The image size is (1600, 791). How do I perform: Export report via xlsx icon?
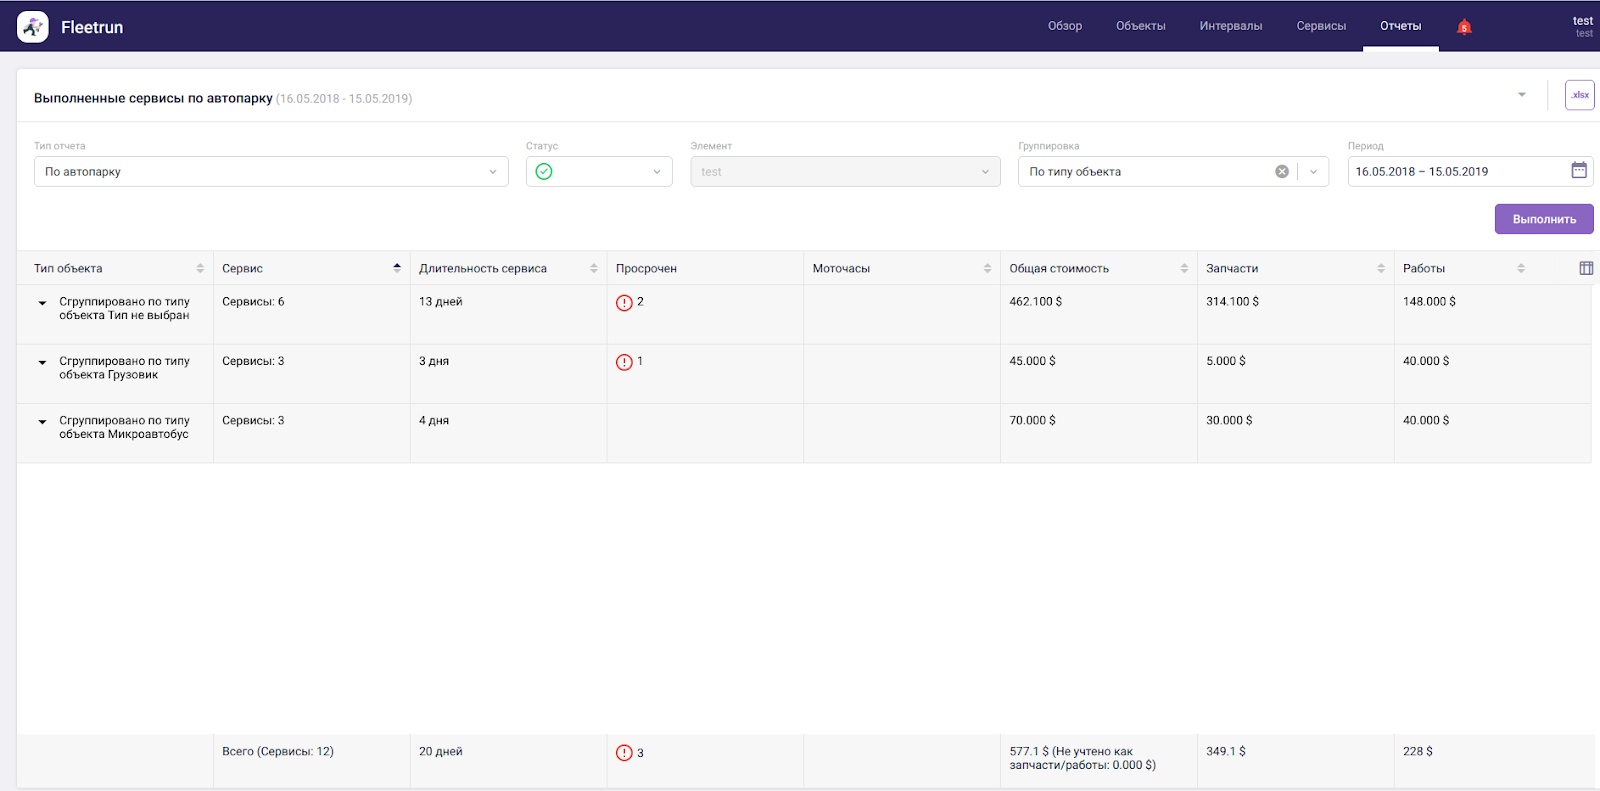tap(1579, 95)
